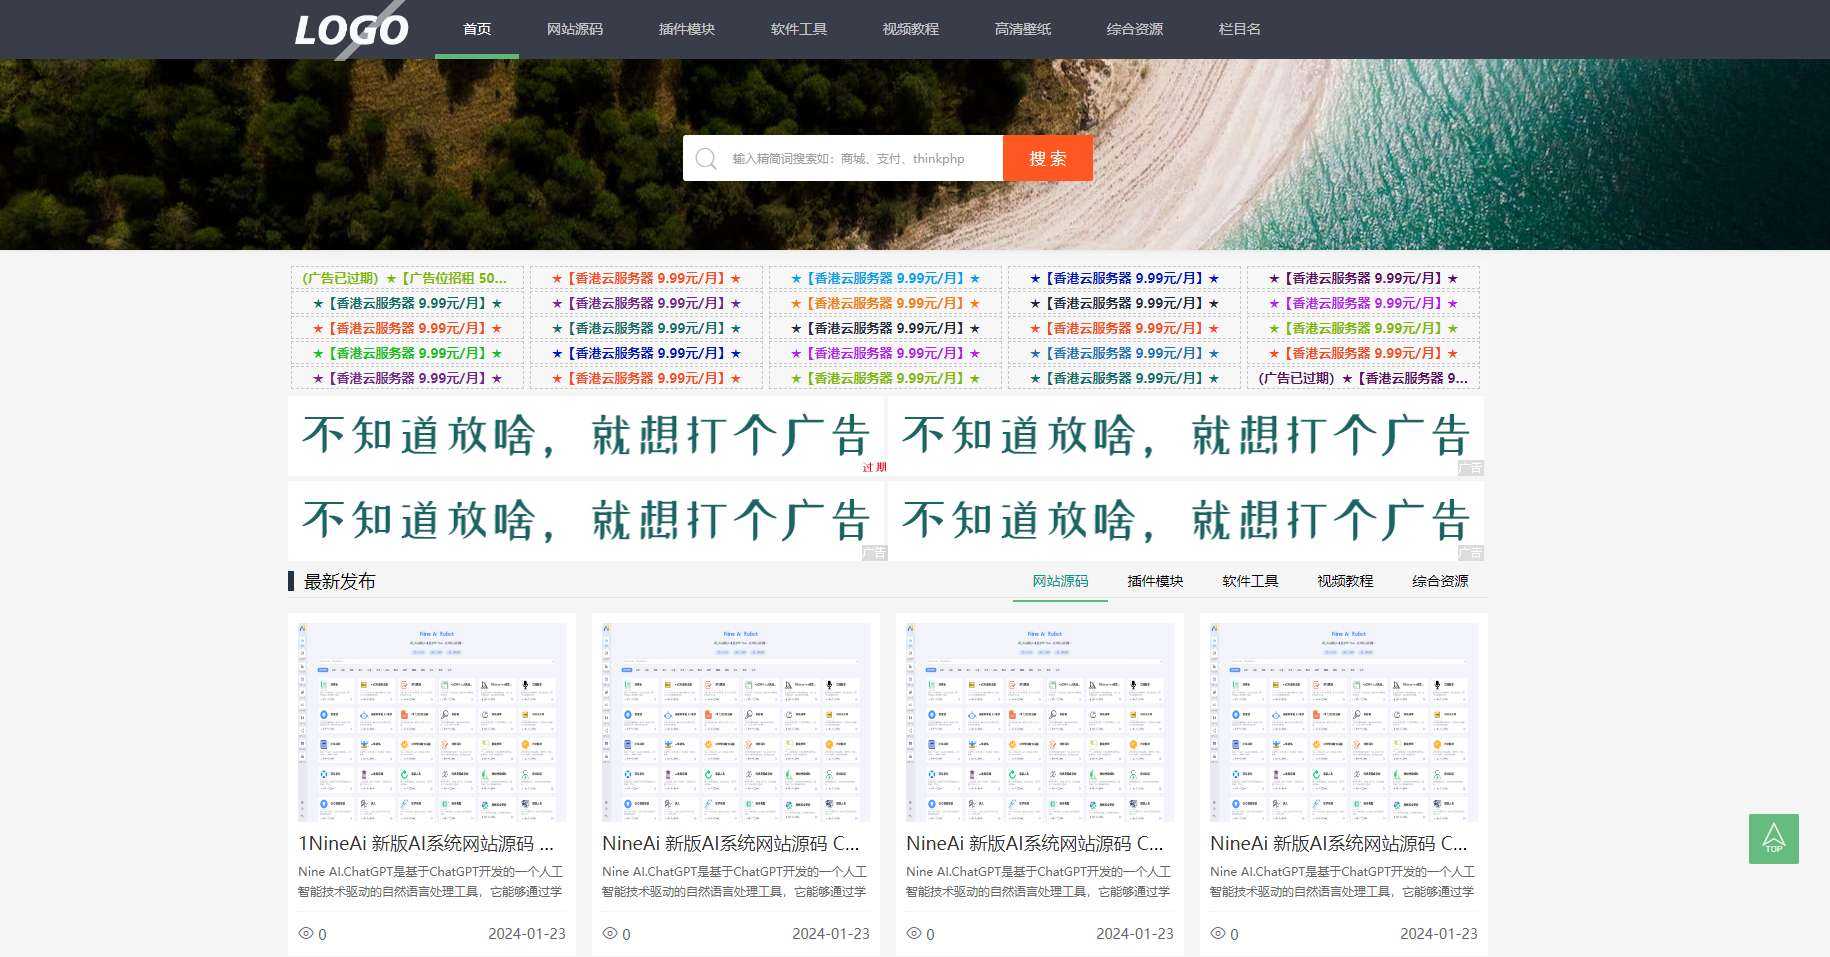Viewport: 1830px width, 957px height.
Task: Select 首页 in the navigation bar
Action: pos(476,29)
